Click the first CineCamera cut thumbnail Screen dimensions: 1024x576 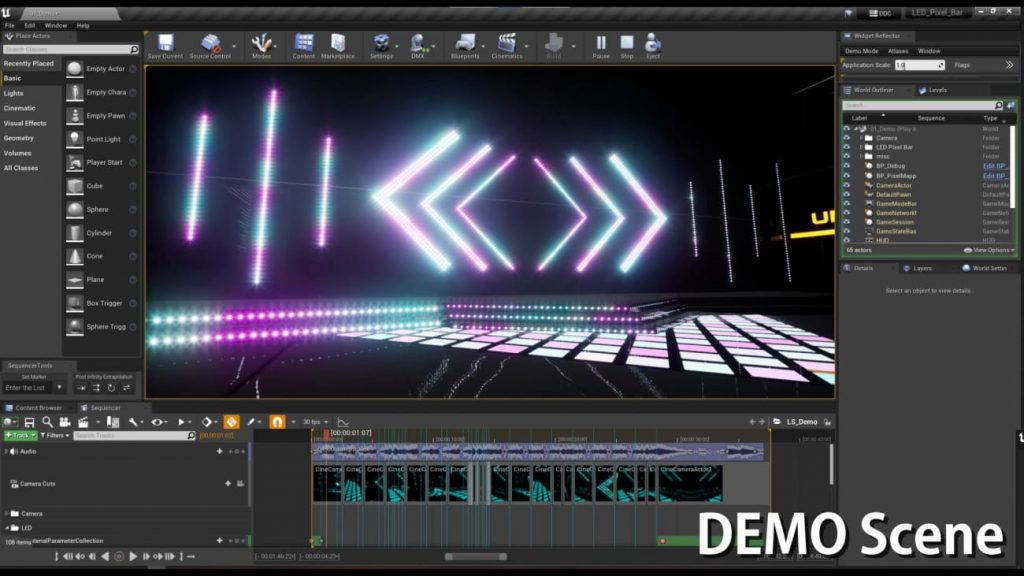[x=328, y=483]
